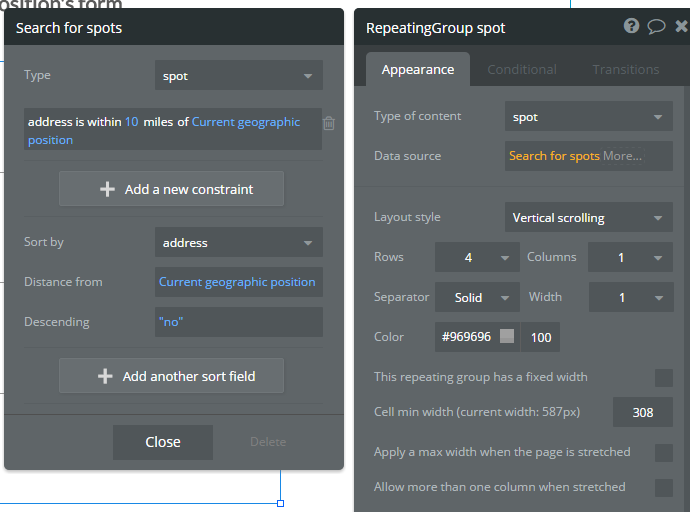
Task: Check allow more than one column
Action: (663, 487)
